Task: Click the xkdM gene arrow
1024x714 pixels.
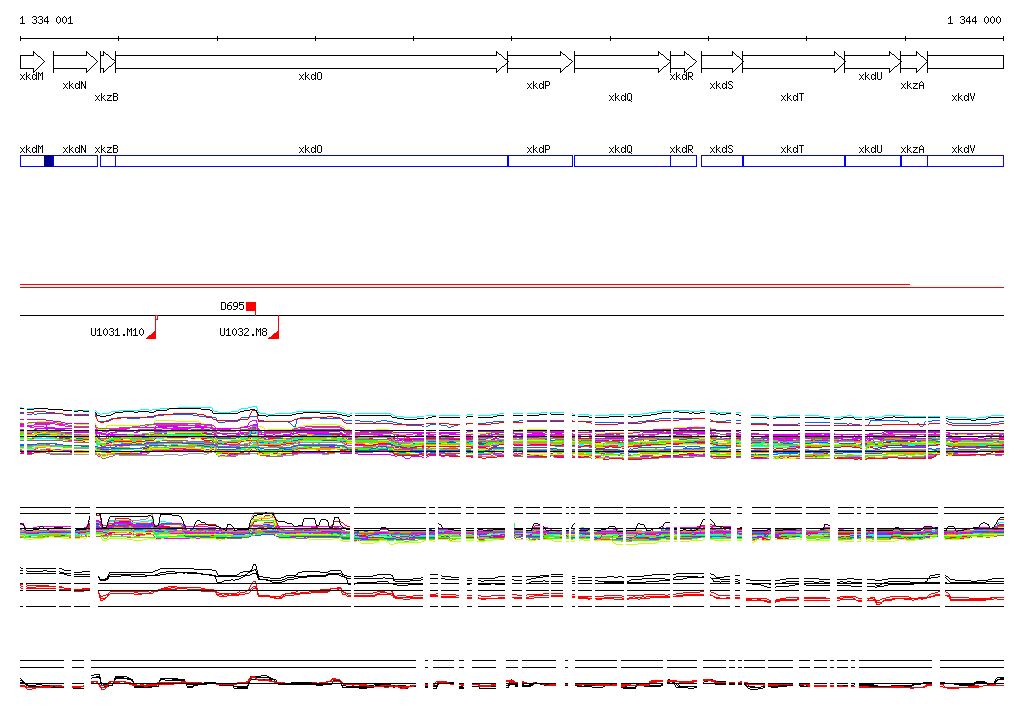Action: pyautogui.click(x=33, y=62)
